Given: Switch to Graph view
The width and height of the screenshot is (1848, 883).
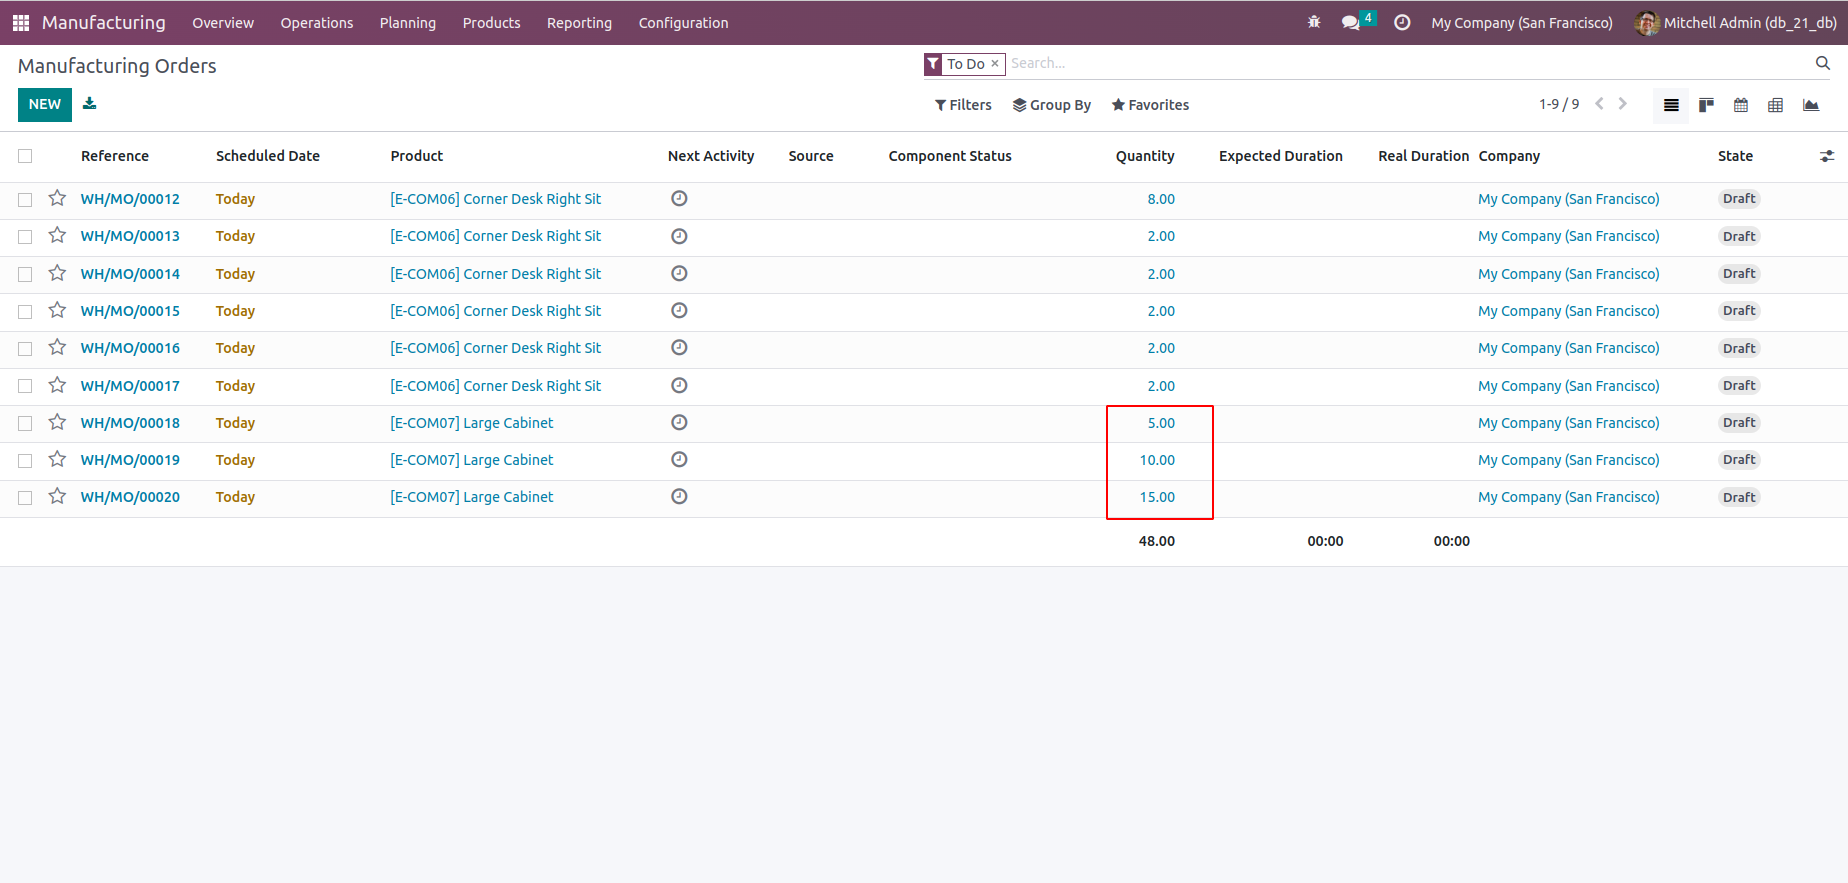Looking at the screenshot, I should tap(1811, 105).
